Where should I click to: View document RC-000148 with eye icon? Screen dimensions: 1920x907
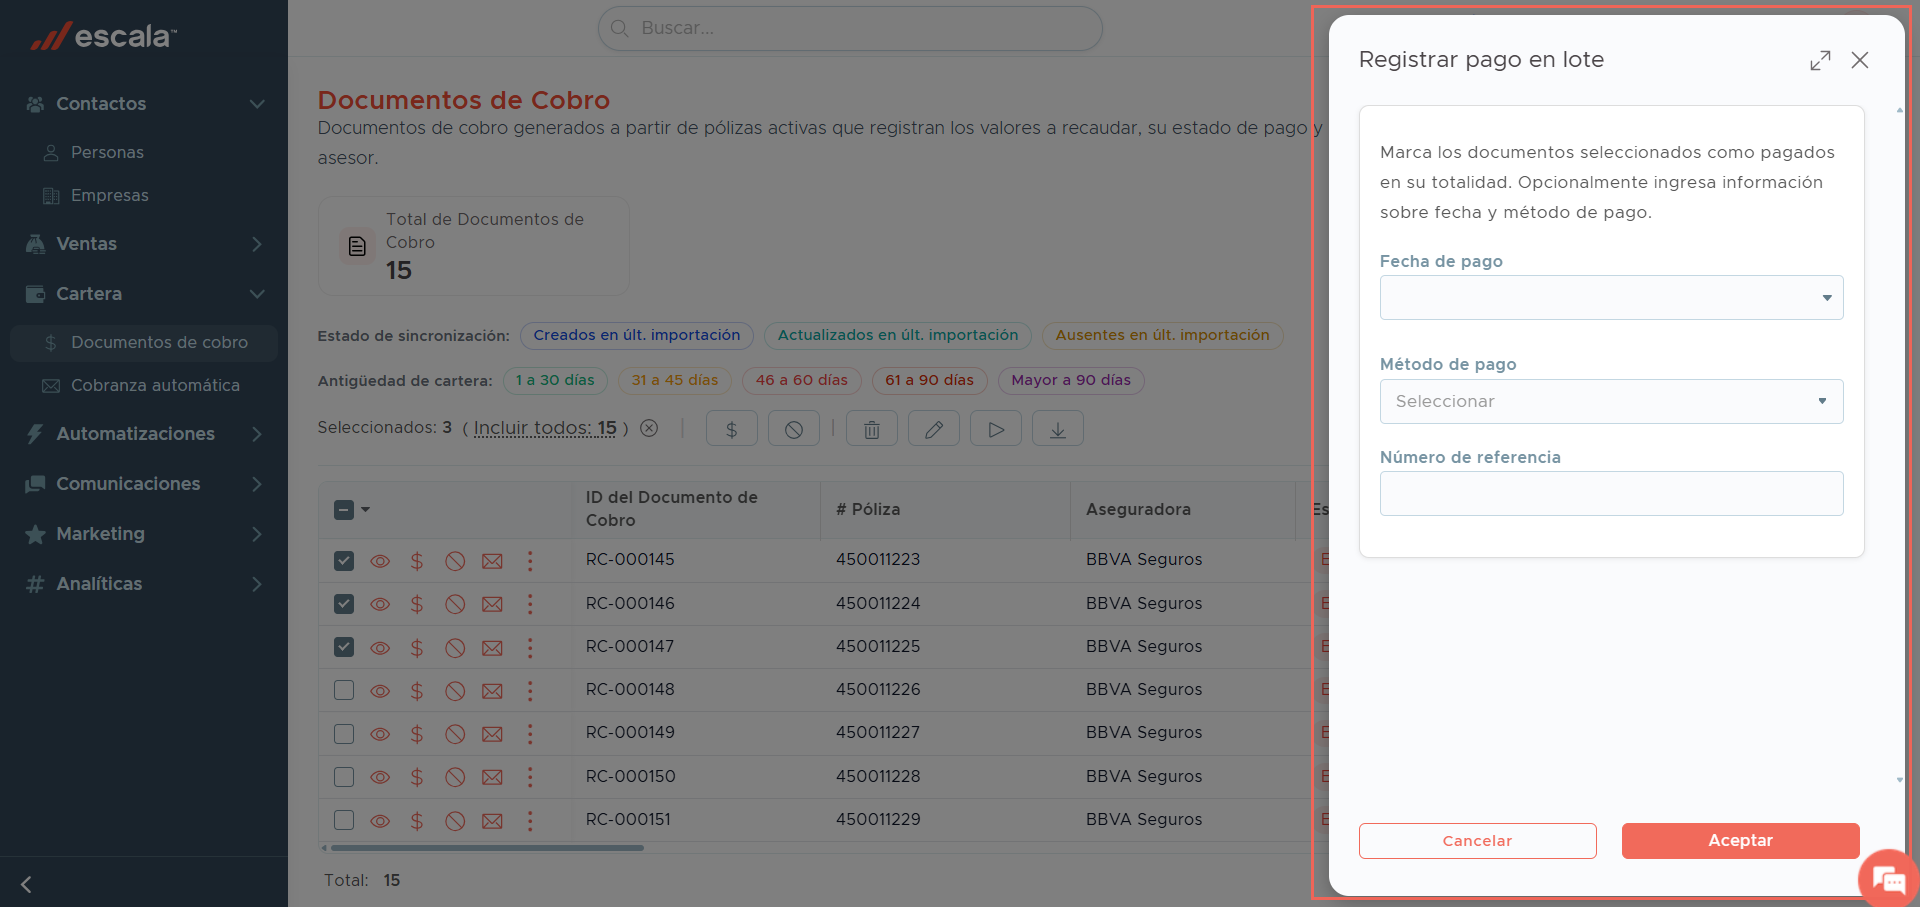click(380, 691)
